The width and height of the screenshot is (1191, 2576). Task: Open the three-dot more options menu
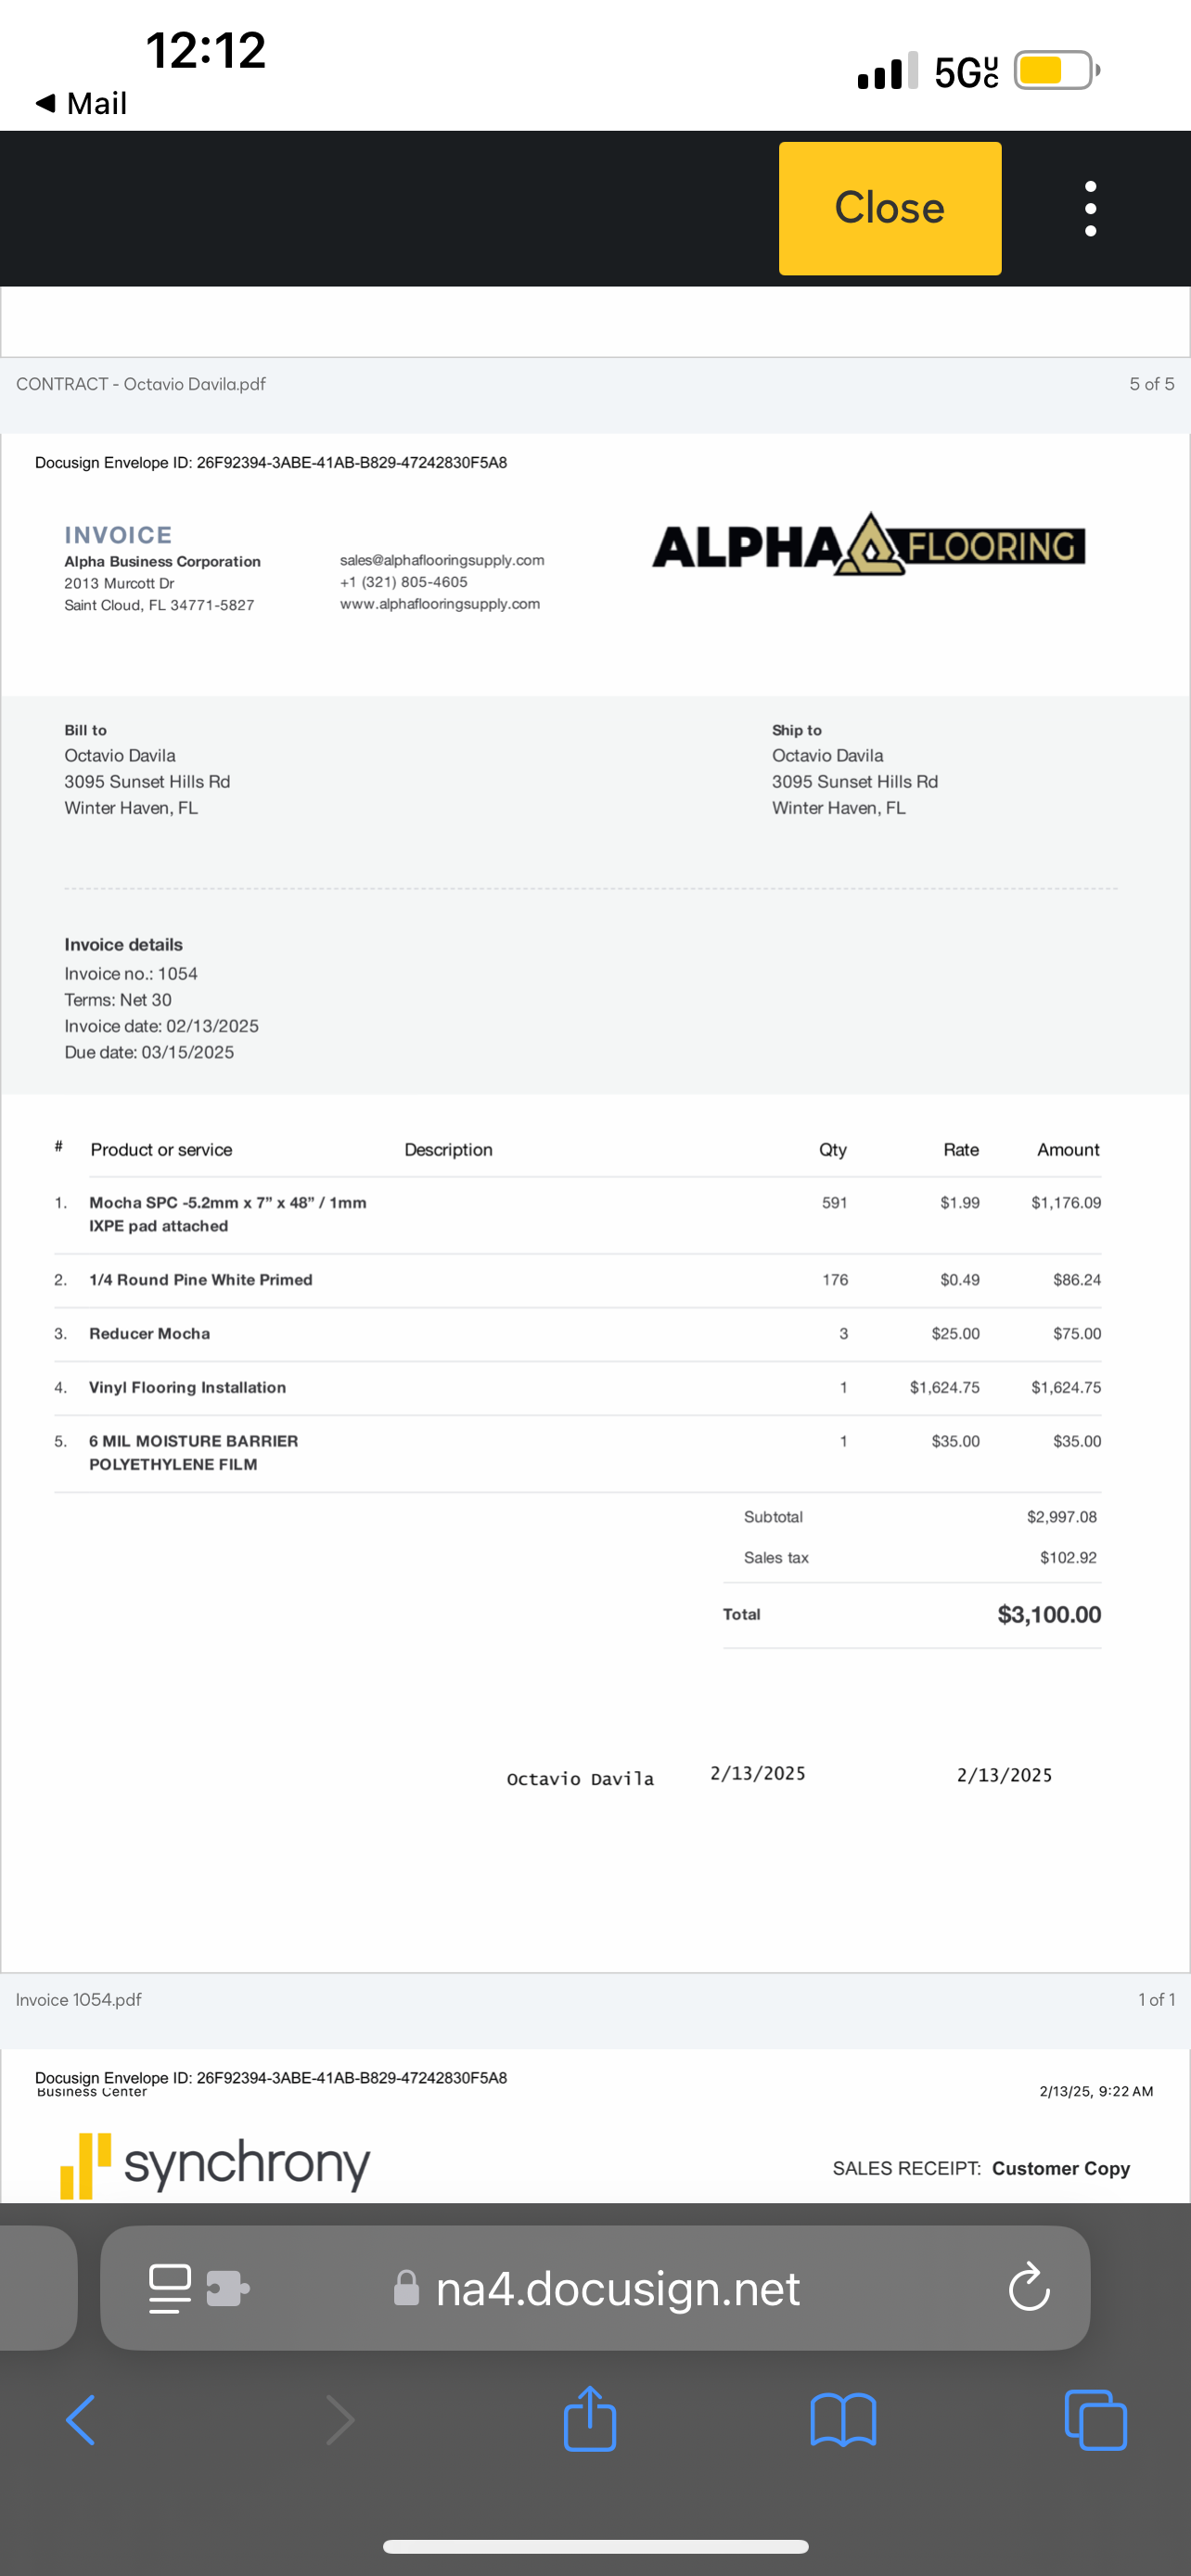coord(1090,208)
